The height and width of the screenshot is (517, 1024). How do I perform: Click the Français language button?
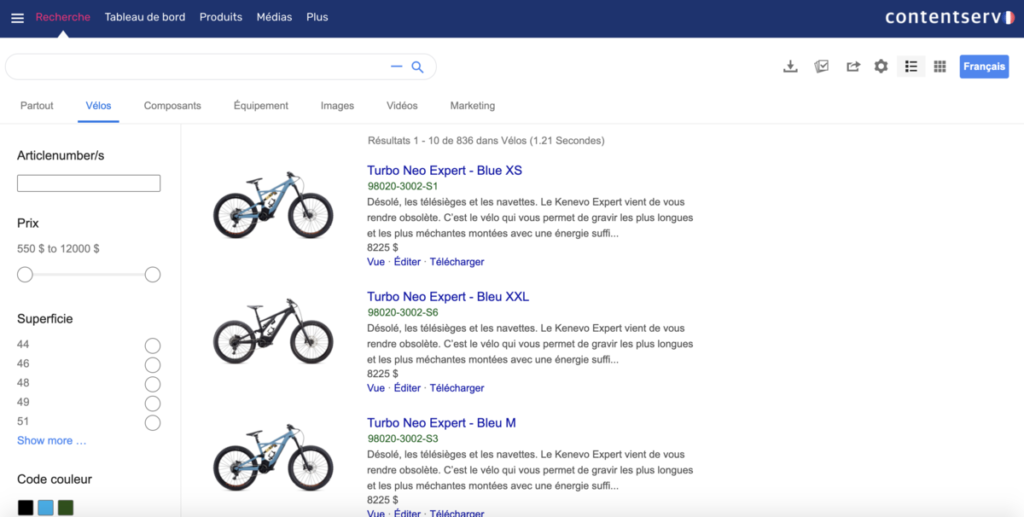click(x=984, y=67)
